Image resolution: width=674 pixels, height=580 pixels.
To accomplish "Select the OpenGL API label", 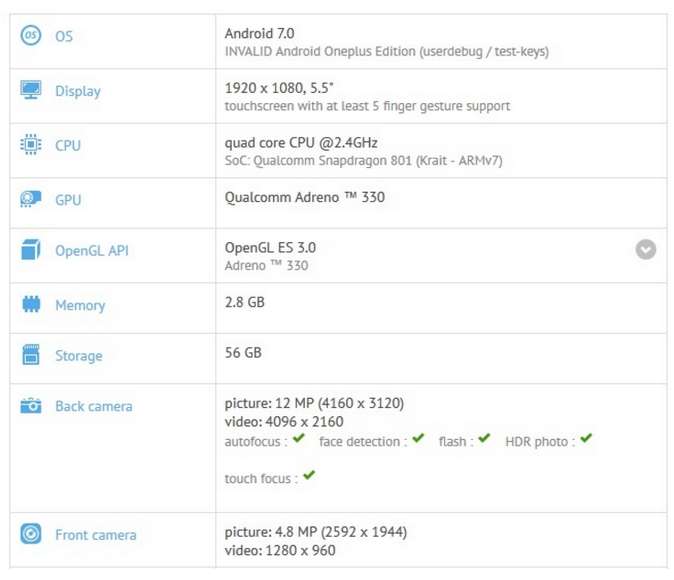I will [92, 251].
